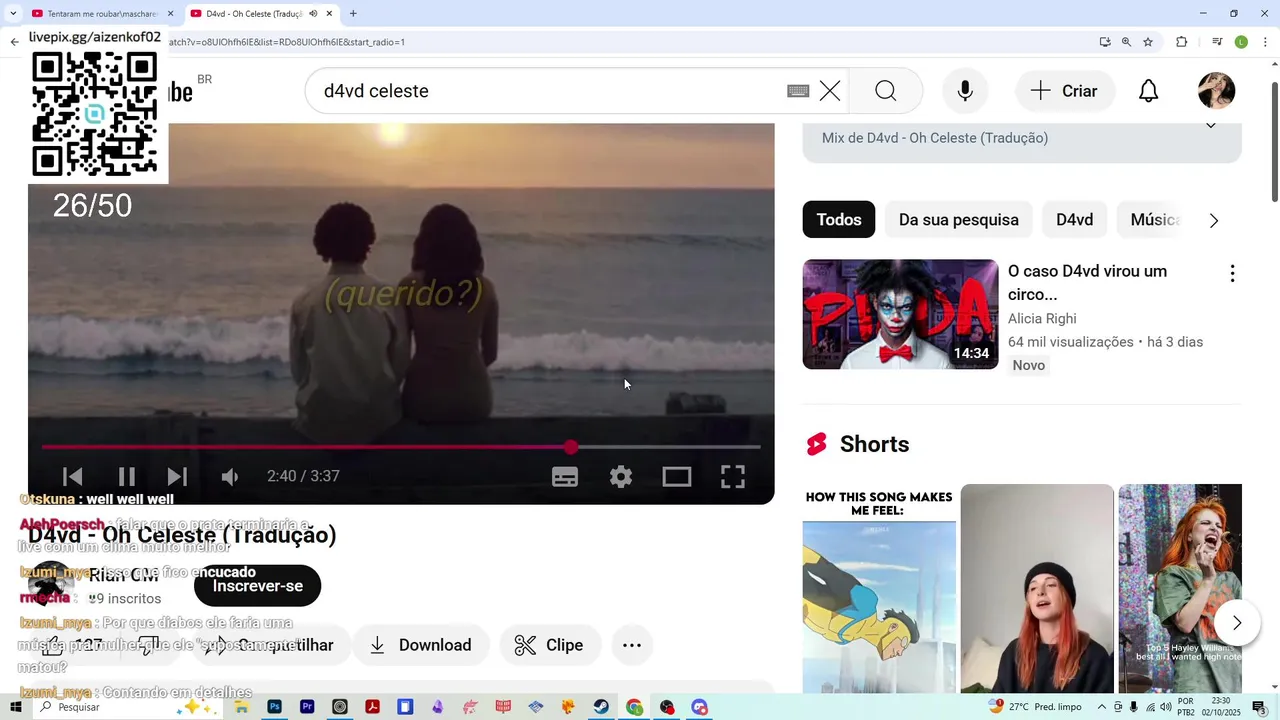Close the 'D4vd - Oh Celeste' tab
This screenshot has width=1280, height=720.
(x=329, y=14)
